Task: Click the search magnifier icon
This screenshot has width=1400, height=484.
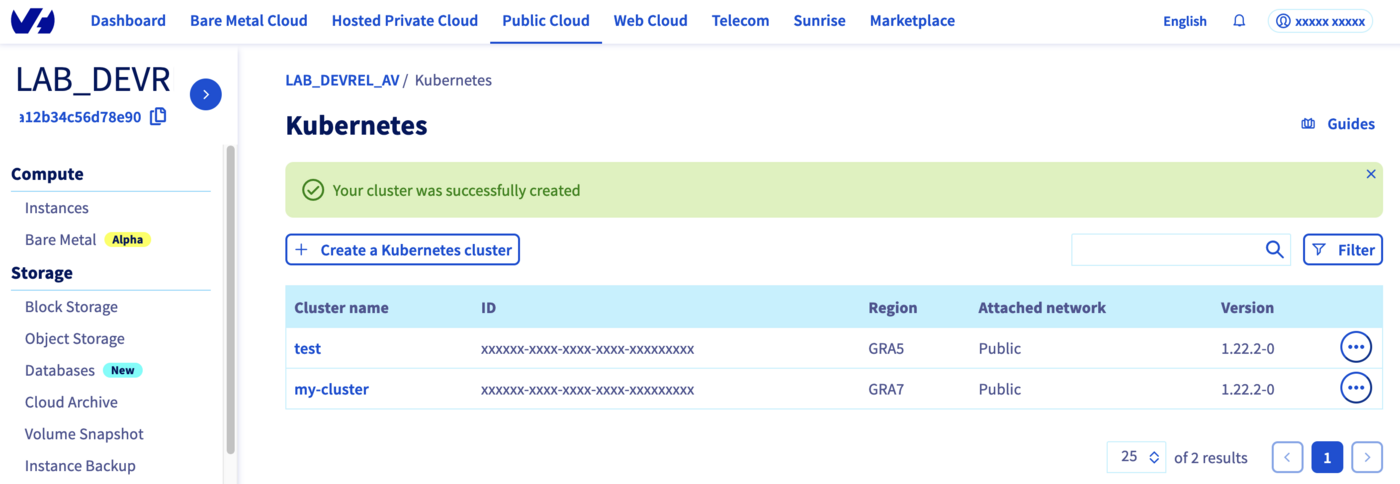Action: (1274, 250)
